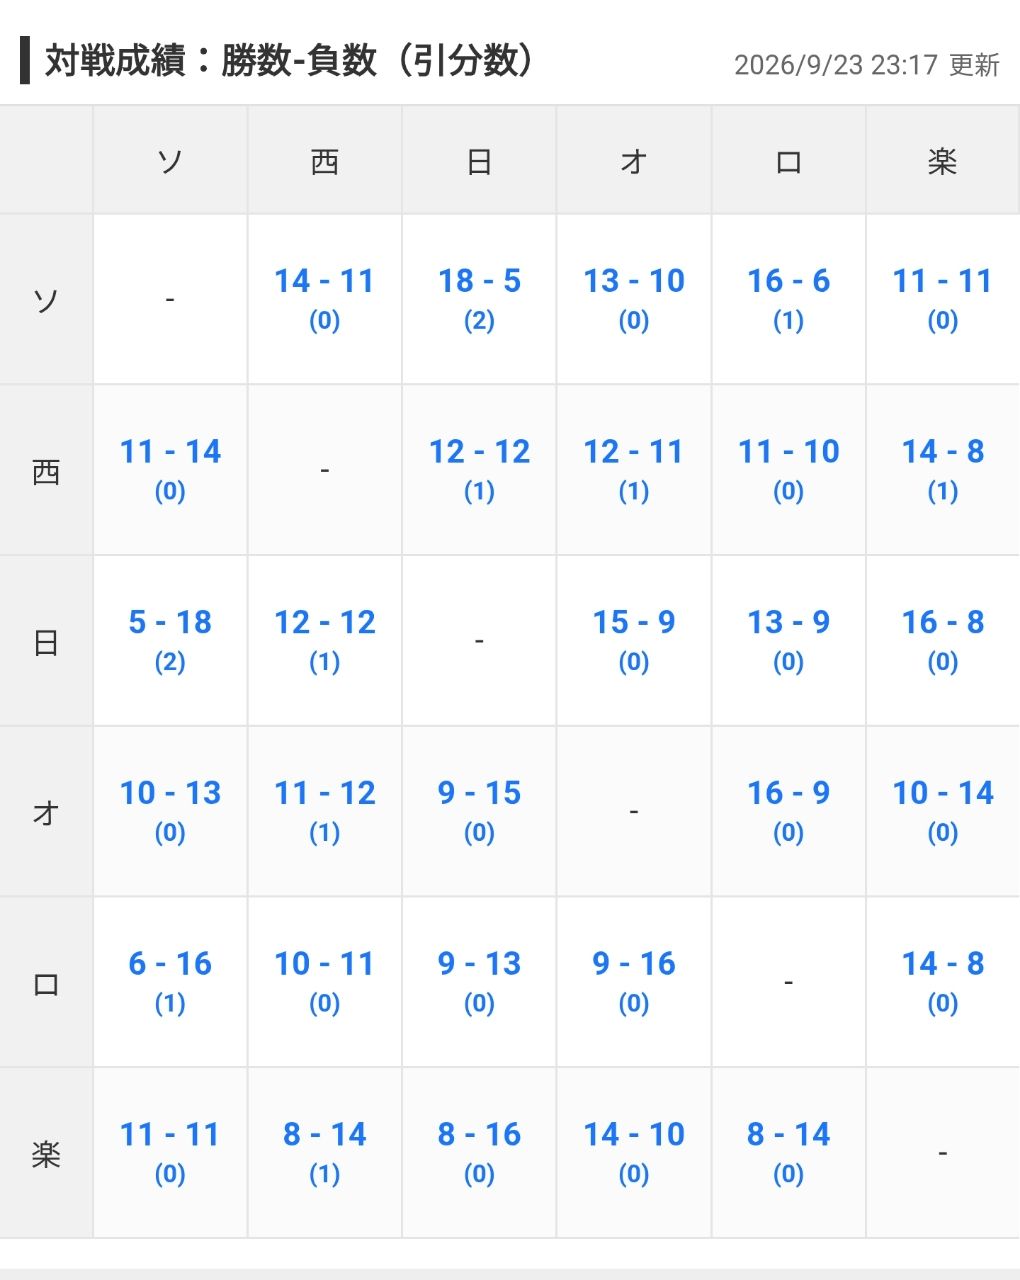Select the ソ vs オ record 13 - 10
The height and width of the screenshot is (1280, 1020).
[634, 298]
